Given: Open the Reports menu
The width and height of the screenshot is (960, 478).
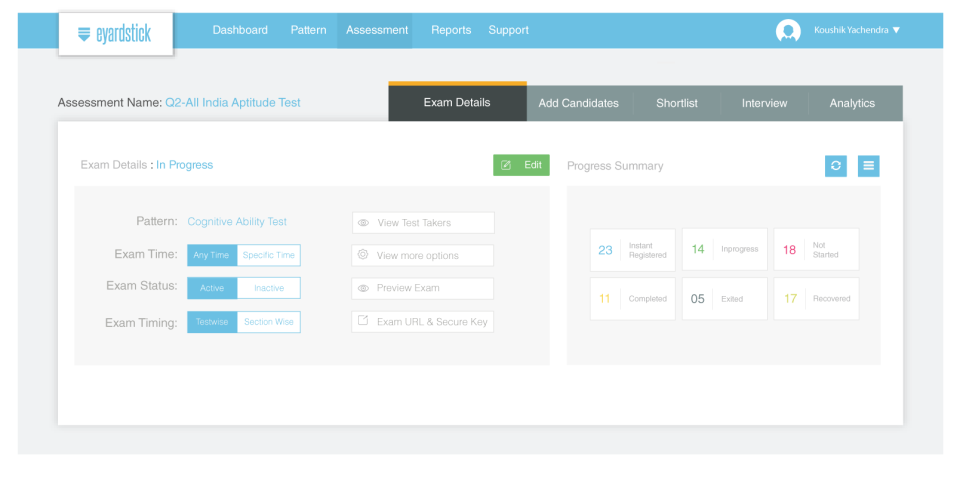Looking at the screenshot, I should (451, 30).
